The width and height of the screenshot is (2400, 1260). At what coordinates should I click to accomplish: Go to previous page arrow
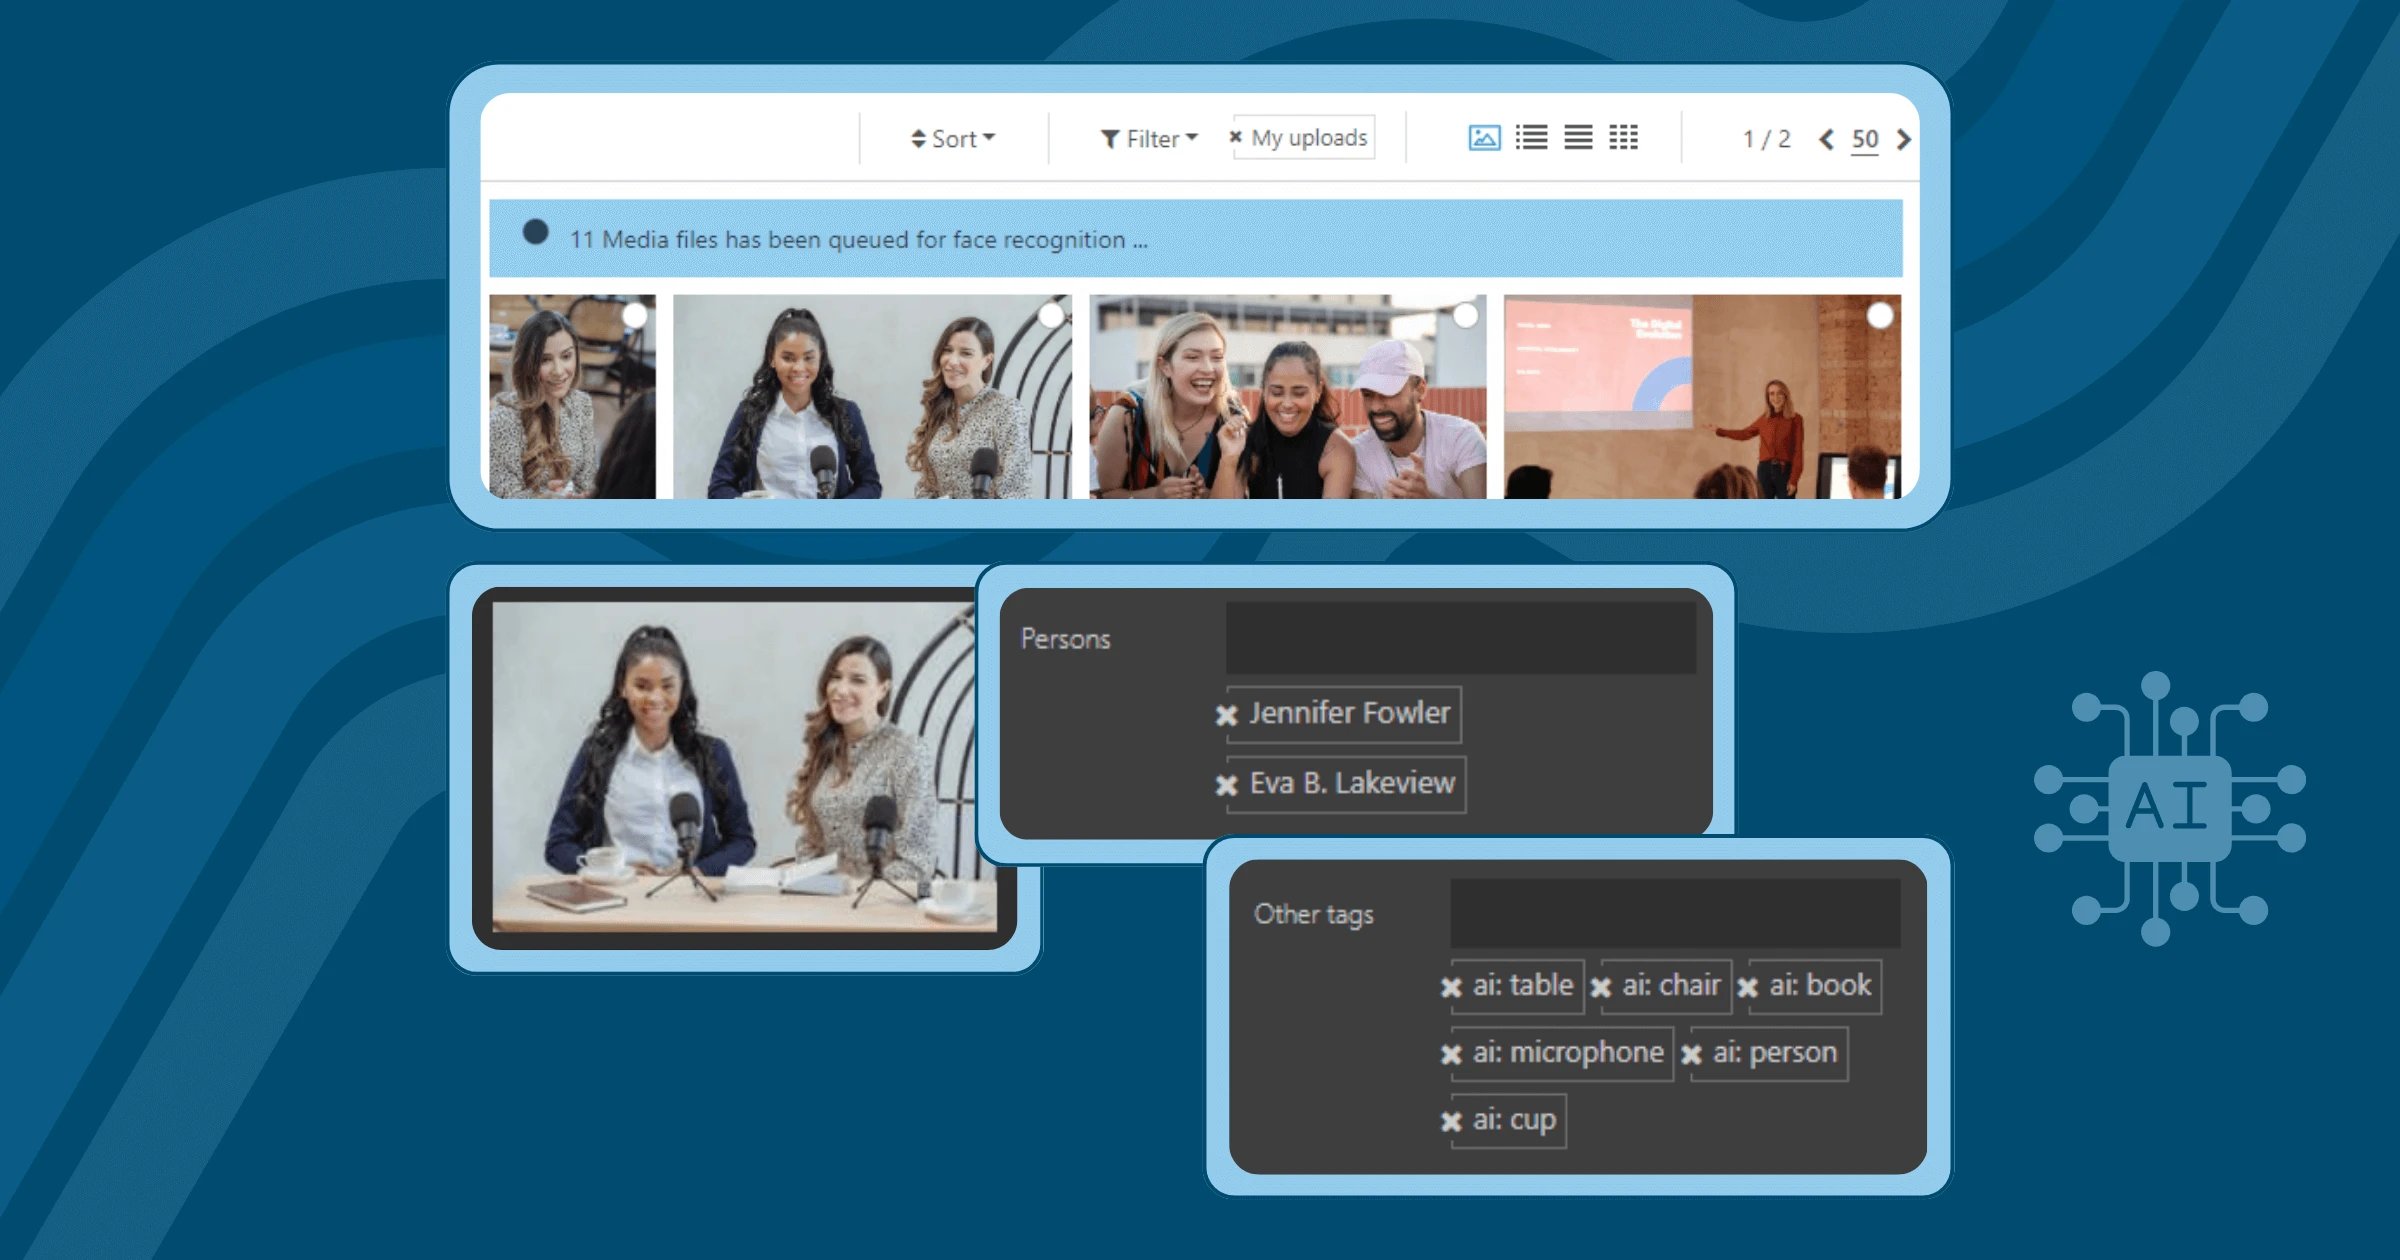(x=1826, y=140)
